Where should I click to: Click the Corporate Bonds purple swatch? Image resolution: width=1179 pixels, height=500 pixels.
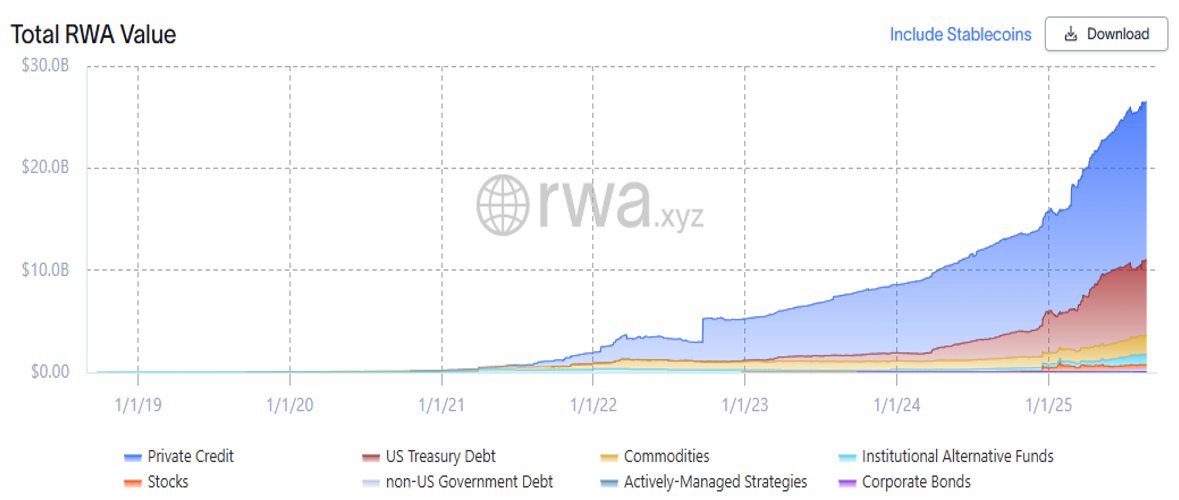point(847,482)
